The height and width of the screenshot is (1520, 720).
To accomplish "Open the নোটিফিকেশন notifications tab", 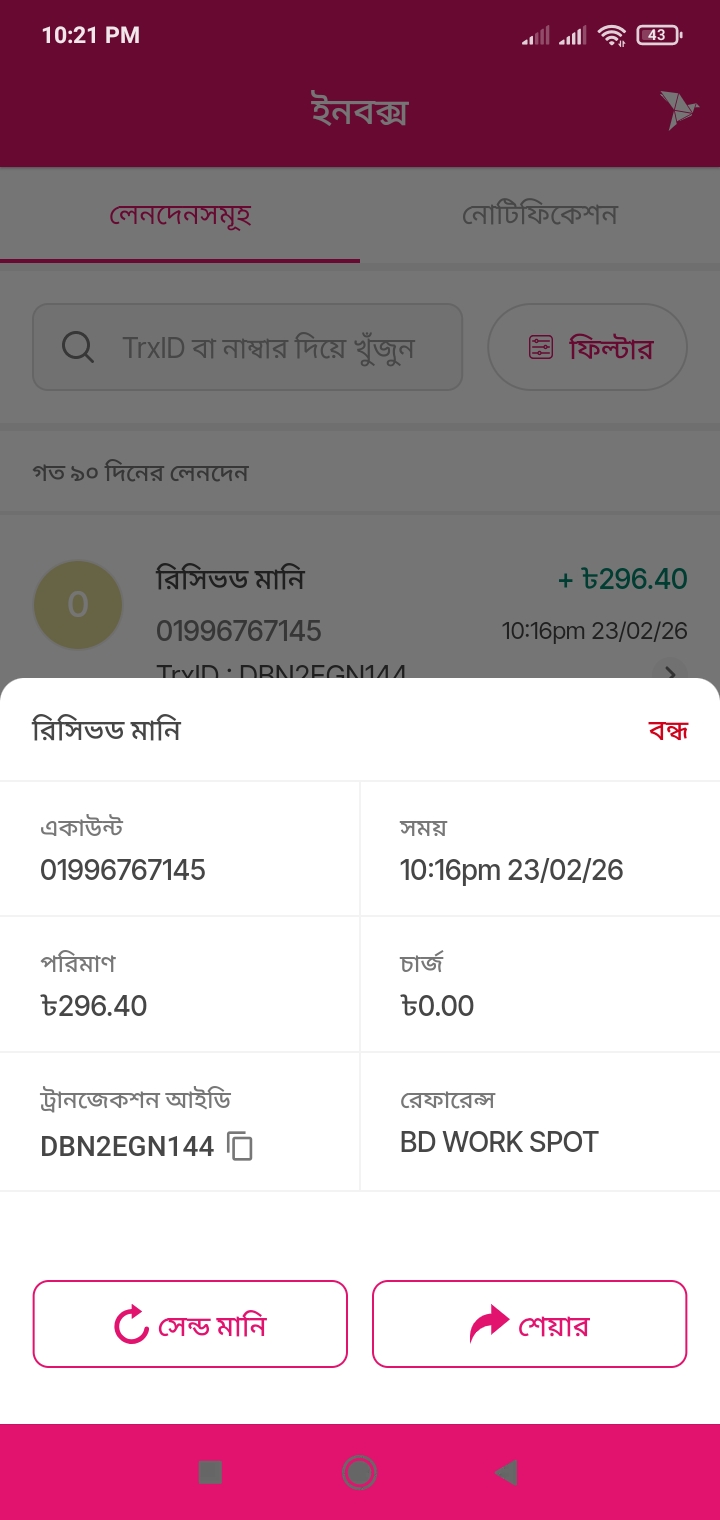I will 540,214.
